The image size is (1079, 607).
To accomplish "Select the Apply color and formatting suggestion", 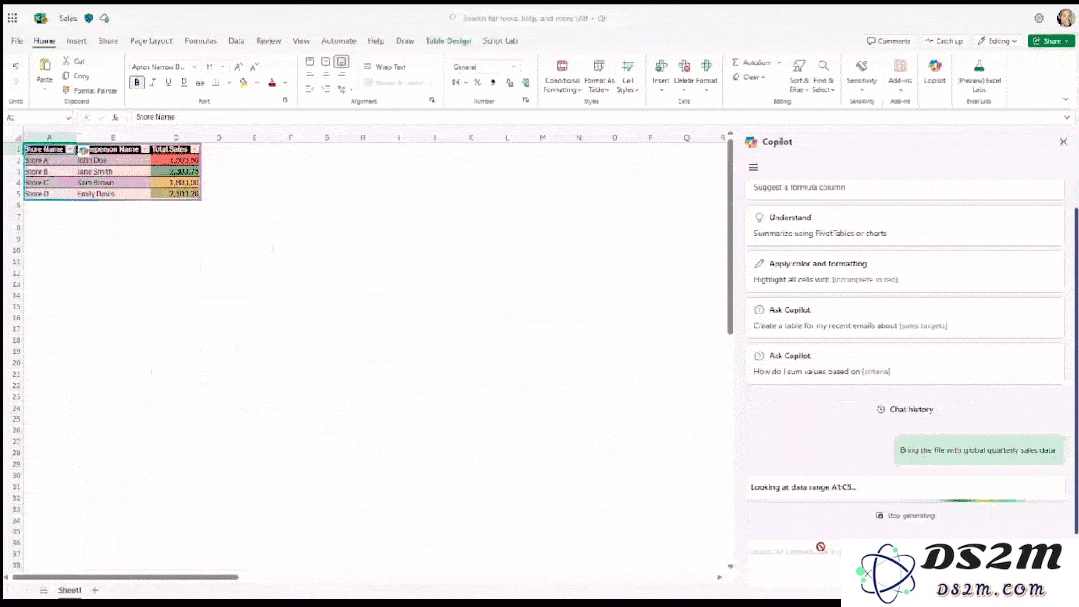I will 905,271.
